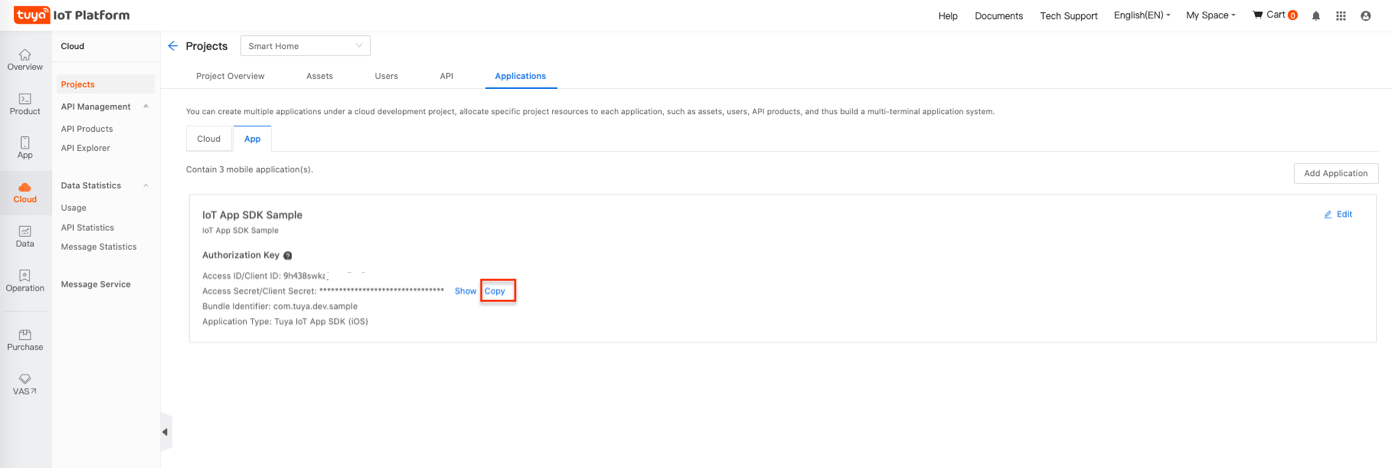This screenshot has height=468, width=1400.
Task: Open the Overview section in sidebar
Action: point(25,59)
